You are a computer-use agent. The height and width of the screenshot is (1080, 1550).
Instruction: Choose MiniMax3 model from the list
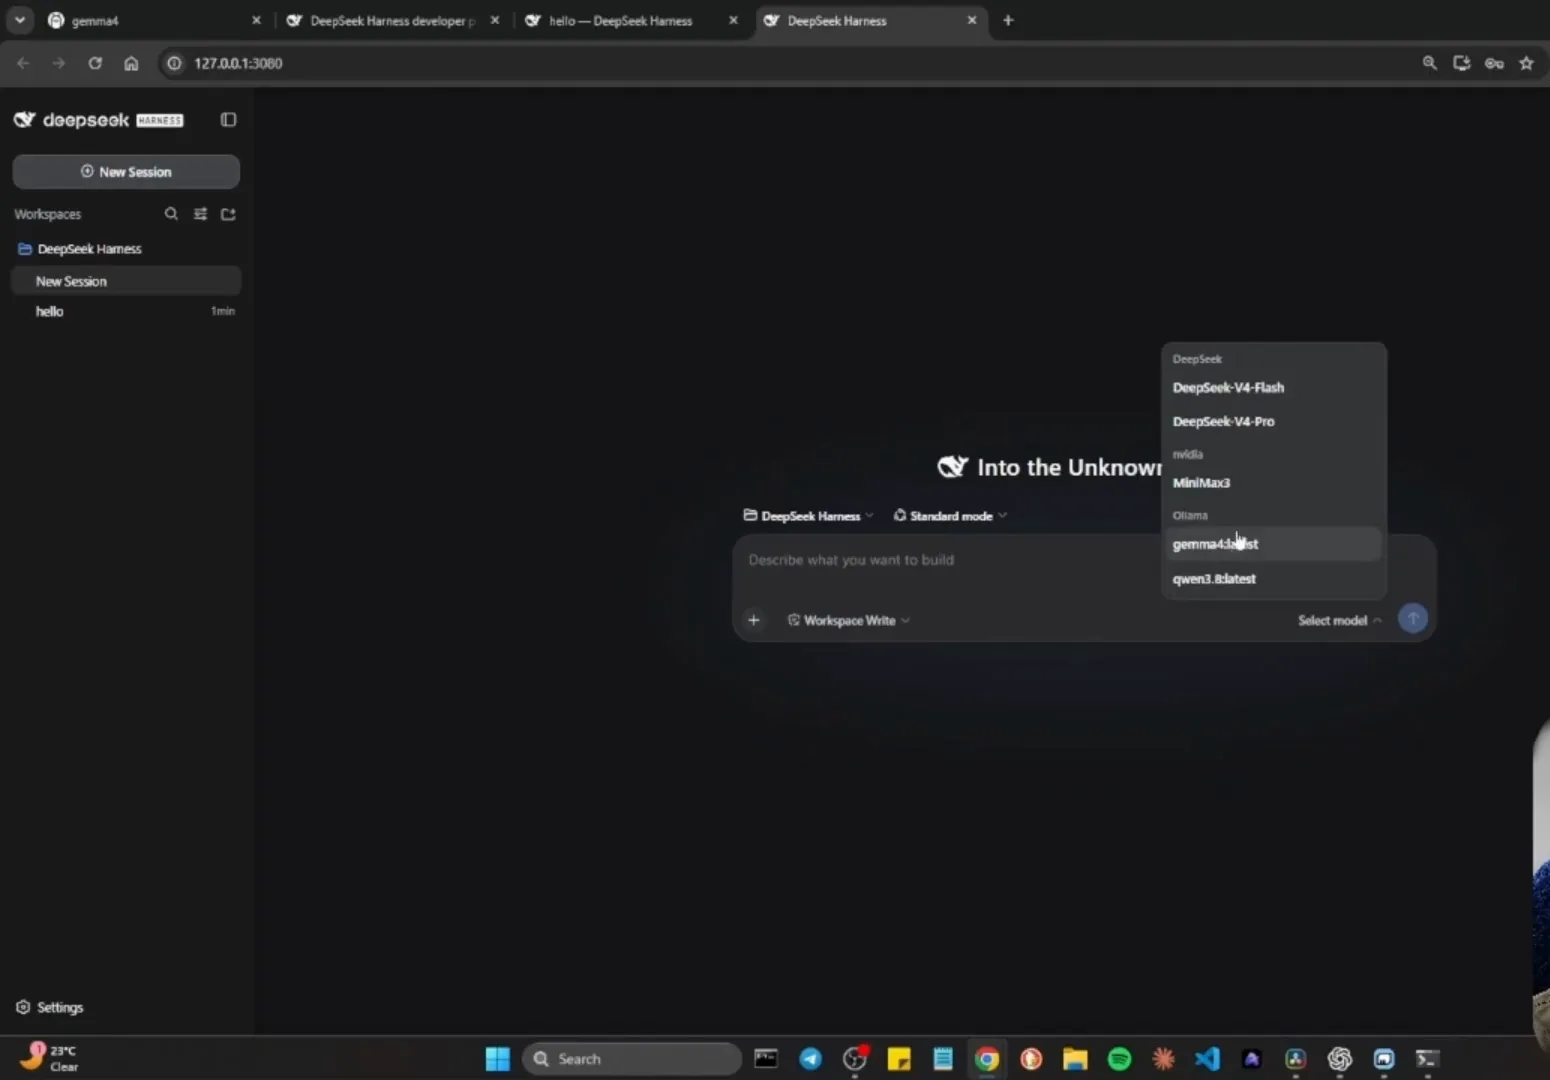1273,483
